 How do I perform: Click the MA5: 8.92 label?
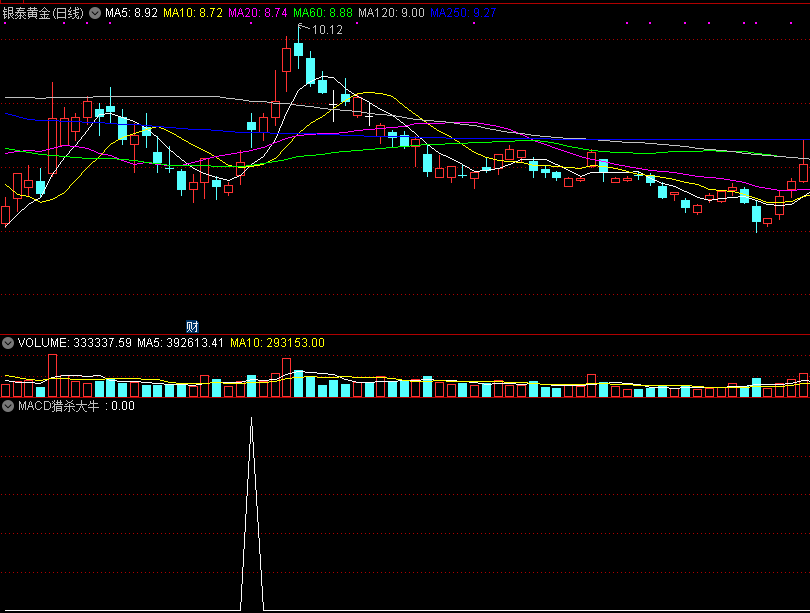click(x=131, y=13)
